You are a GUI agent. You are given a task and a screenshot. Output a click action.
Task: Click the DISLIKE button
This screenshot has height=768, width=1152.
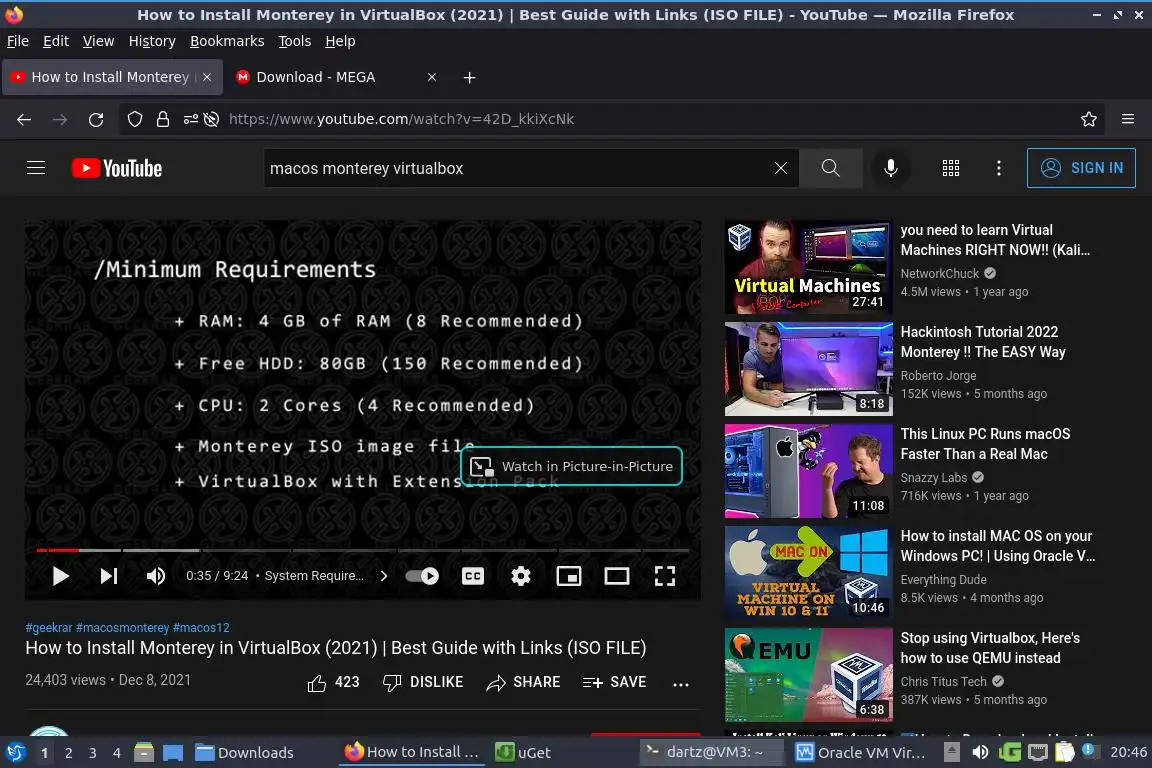[x=423, y=683]
